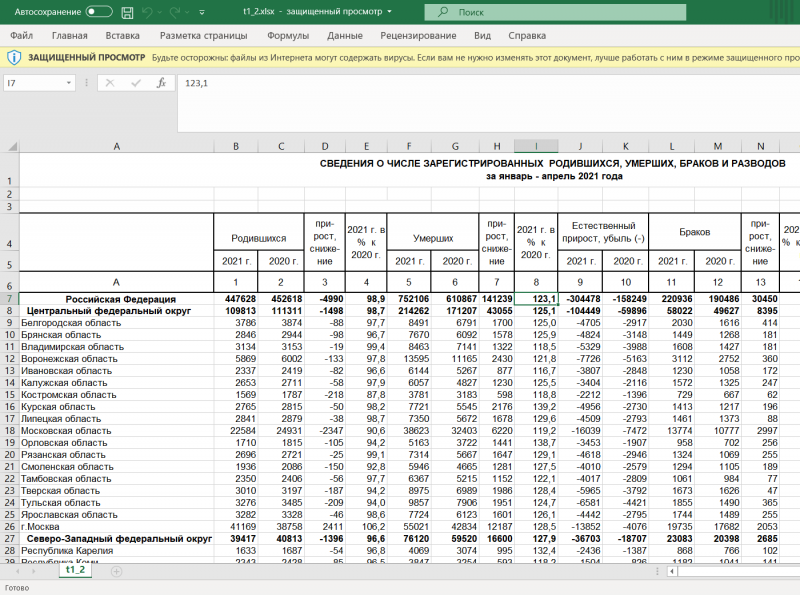This screenshot has height=595, width=800.
Task: Open the Разметка страницы tab
Action: coord(204,36)
